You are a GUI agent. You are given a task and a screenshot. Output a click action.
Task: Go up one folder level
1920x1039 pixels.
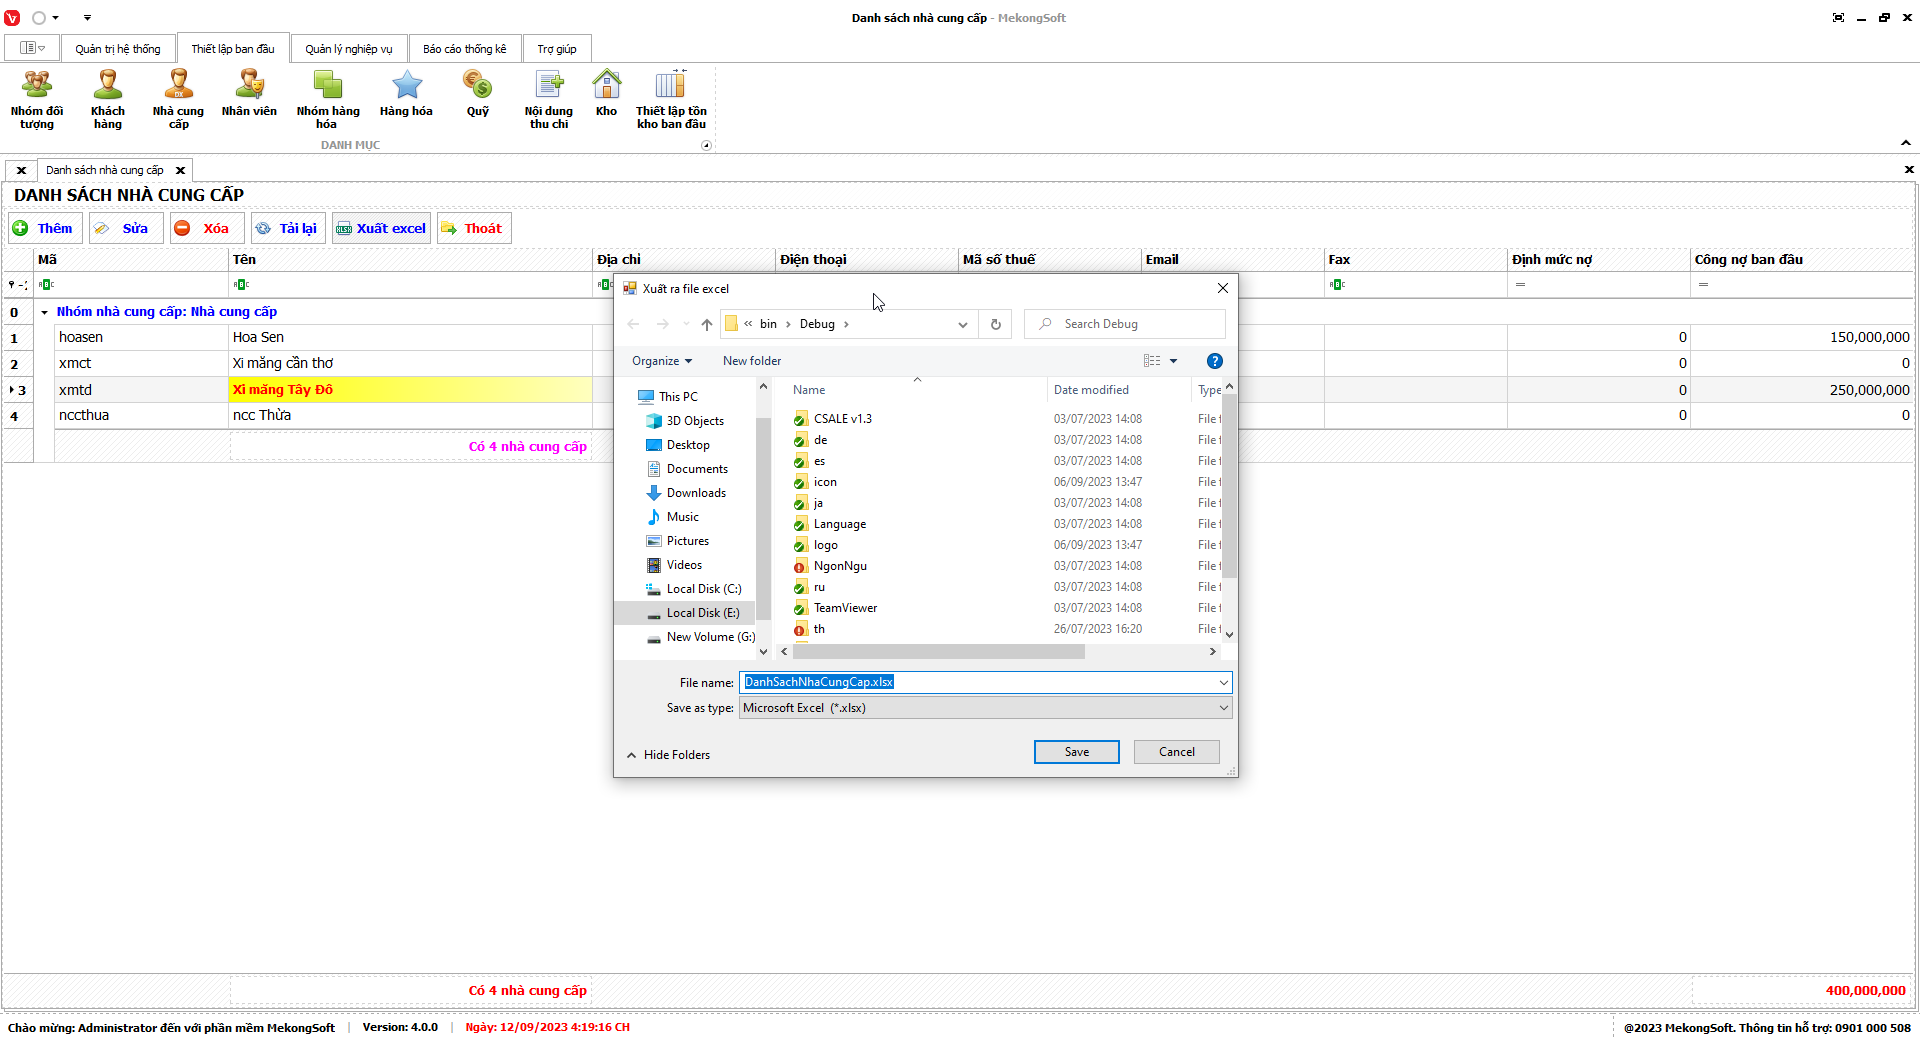click(x=707, y=324)
